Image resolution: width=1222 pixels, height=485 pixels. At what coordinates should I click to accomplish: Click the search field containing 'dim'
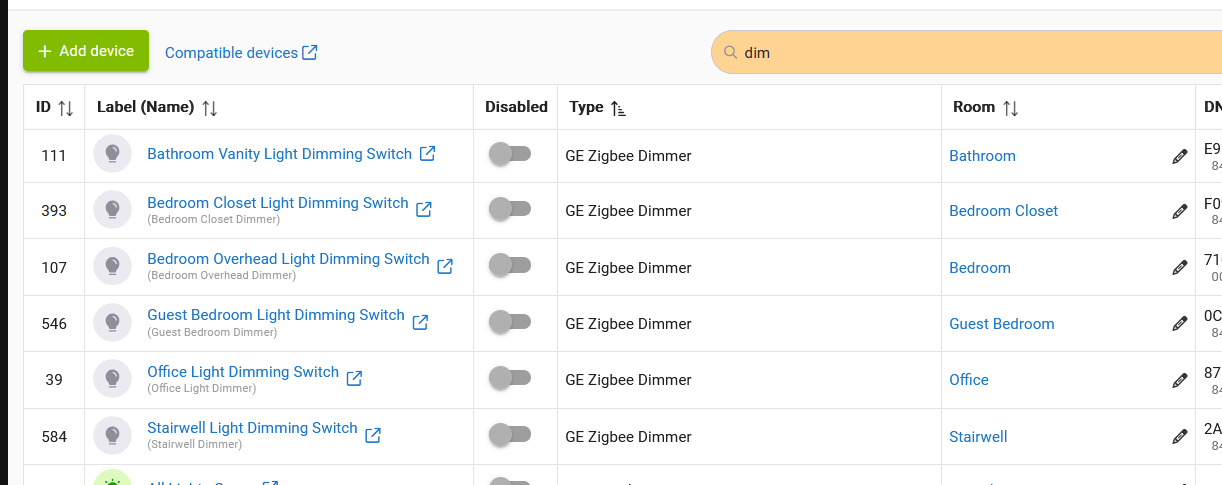pos(967,52)
